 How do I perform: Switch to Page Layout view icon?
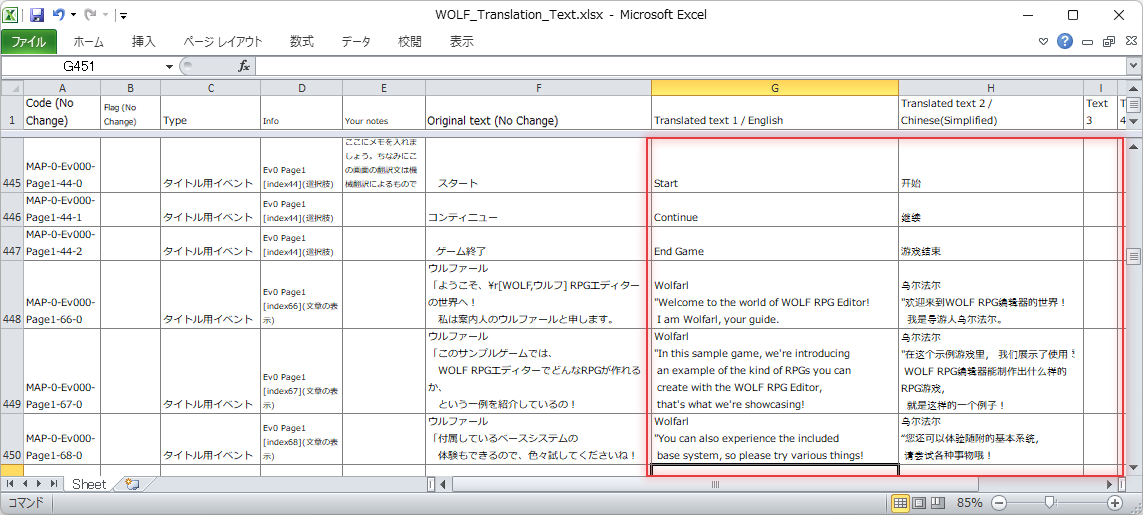919,503
